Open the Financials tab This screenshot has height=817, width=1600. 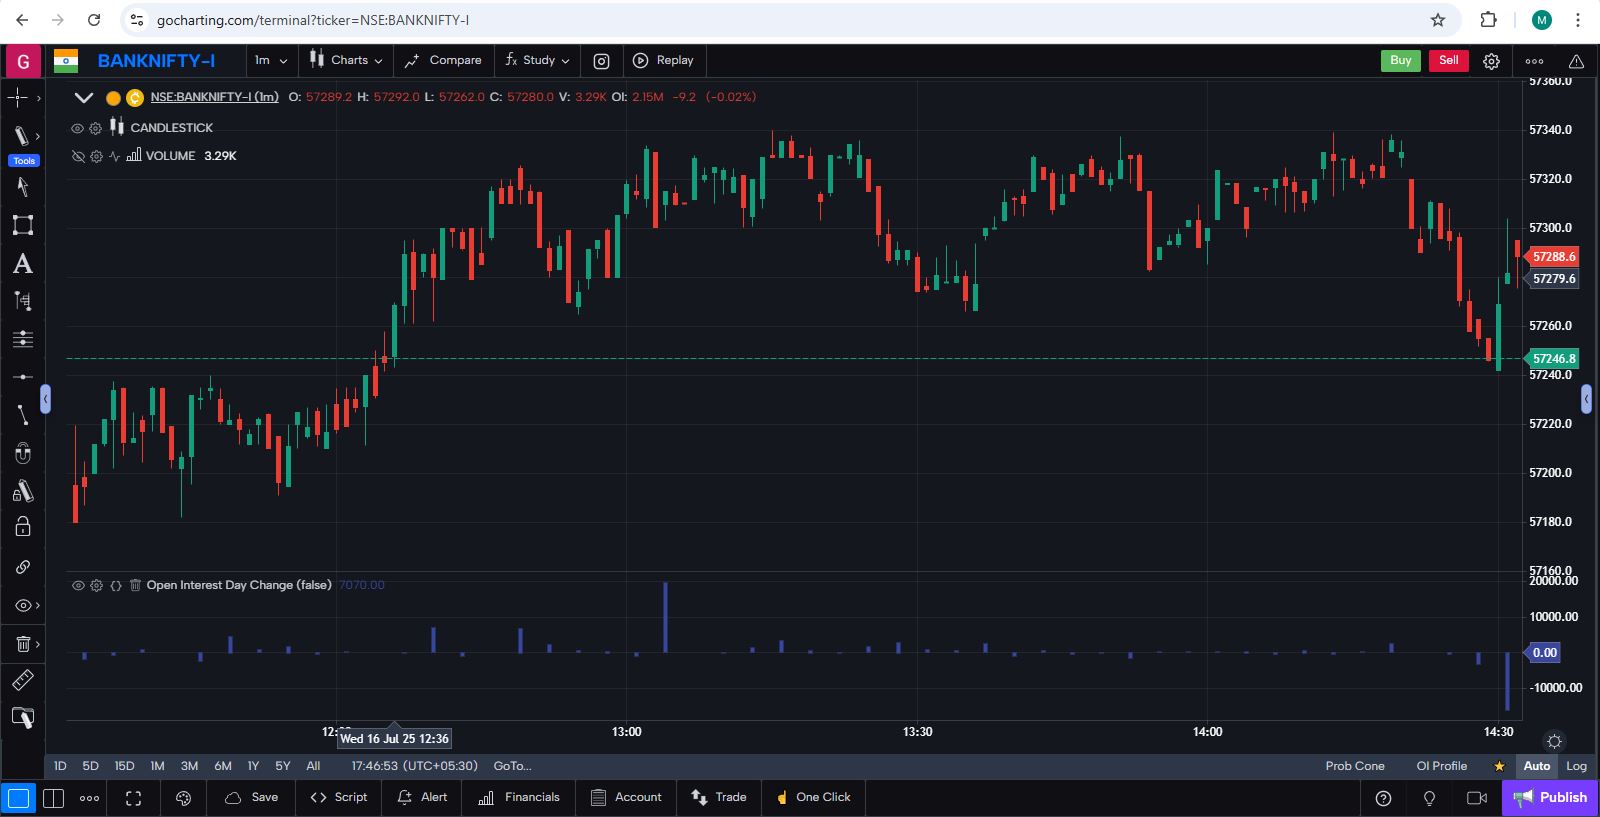(x=519, y=797)
